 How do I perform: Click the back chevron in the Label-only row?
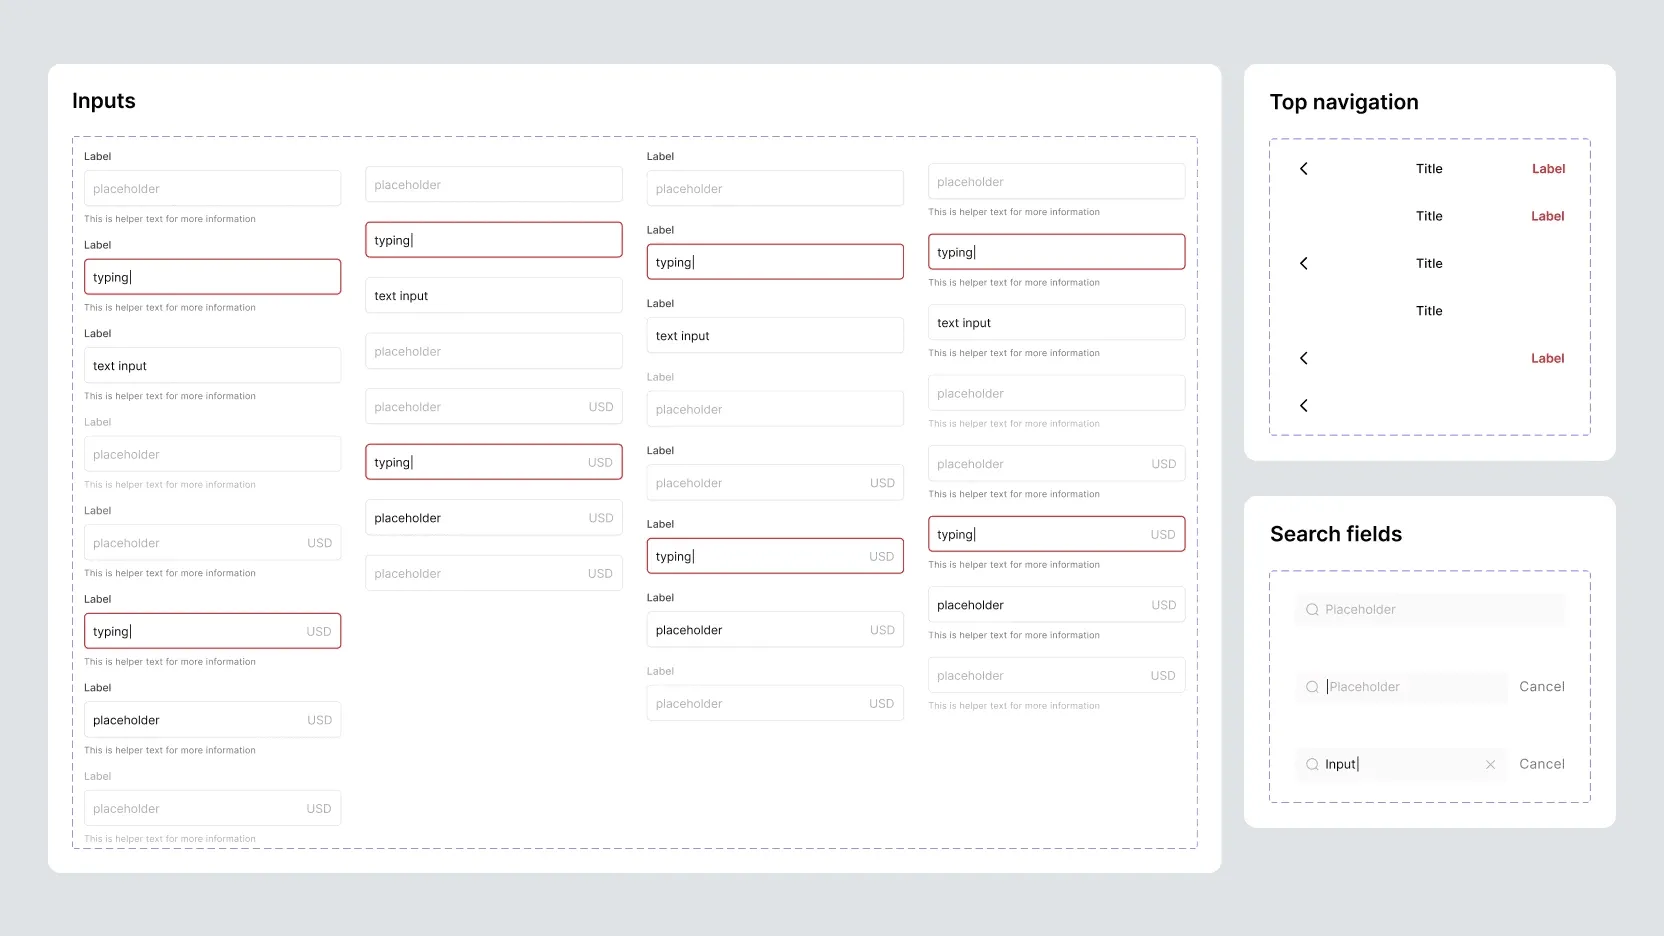tap(1303, 358)
